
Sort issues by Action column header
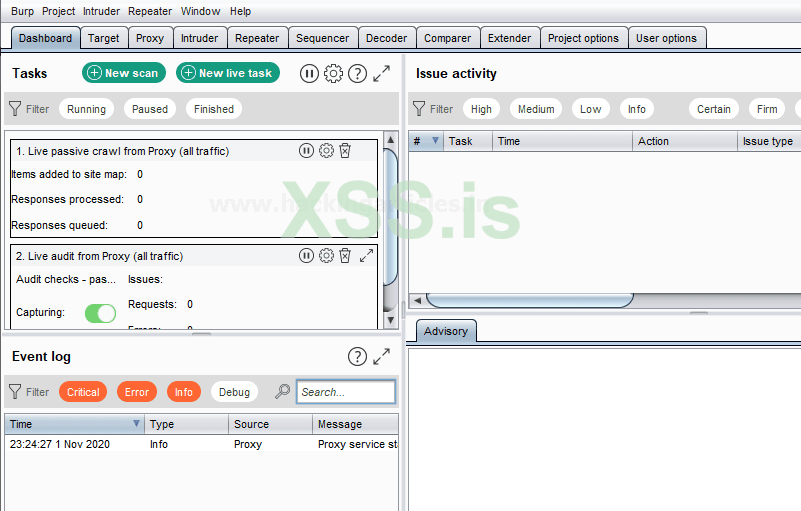[685, 141]
